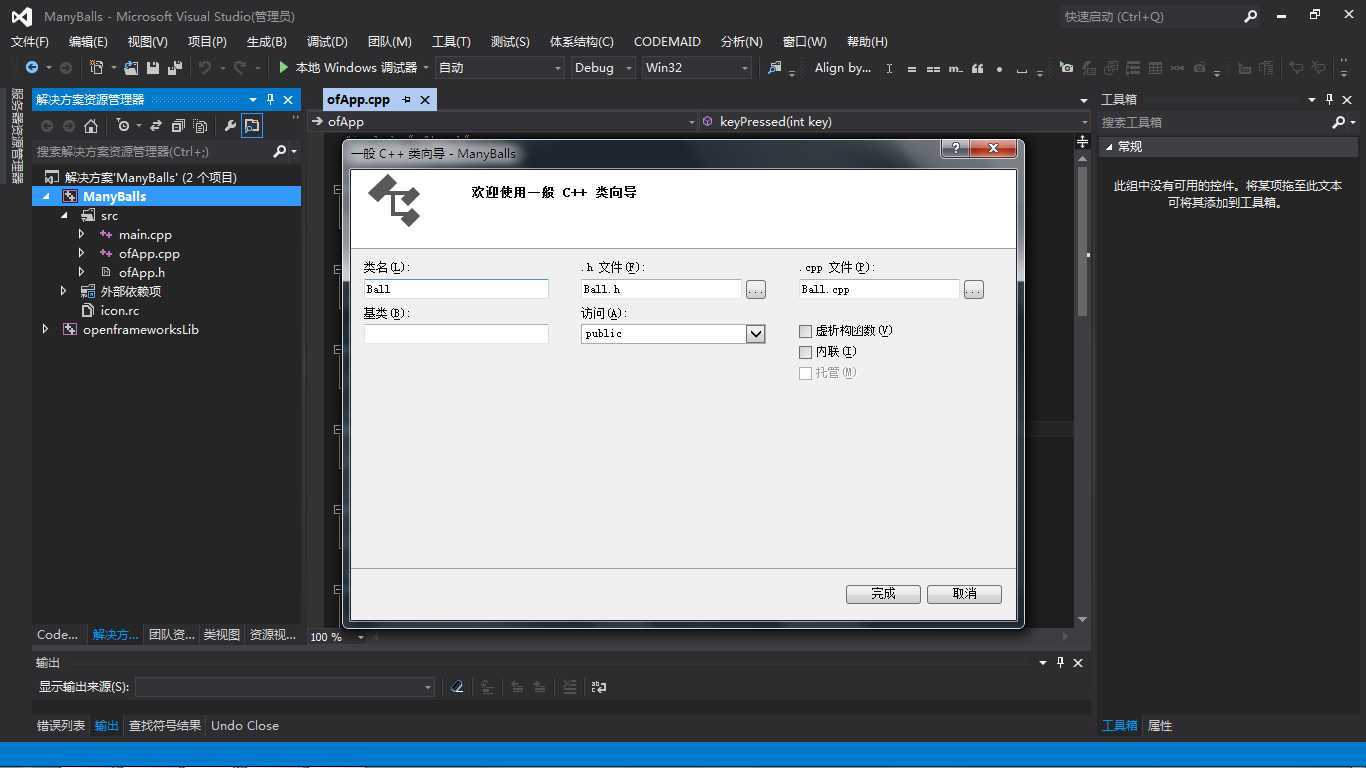Collapse the src folder node
The width and height of the screenshot is (1366, 768).
(65, 215)
